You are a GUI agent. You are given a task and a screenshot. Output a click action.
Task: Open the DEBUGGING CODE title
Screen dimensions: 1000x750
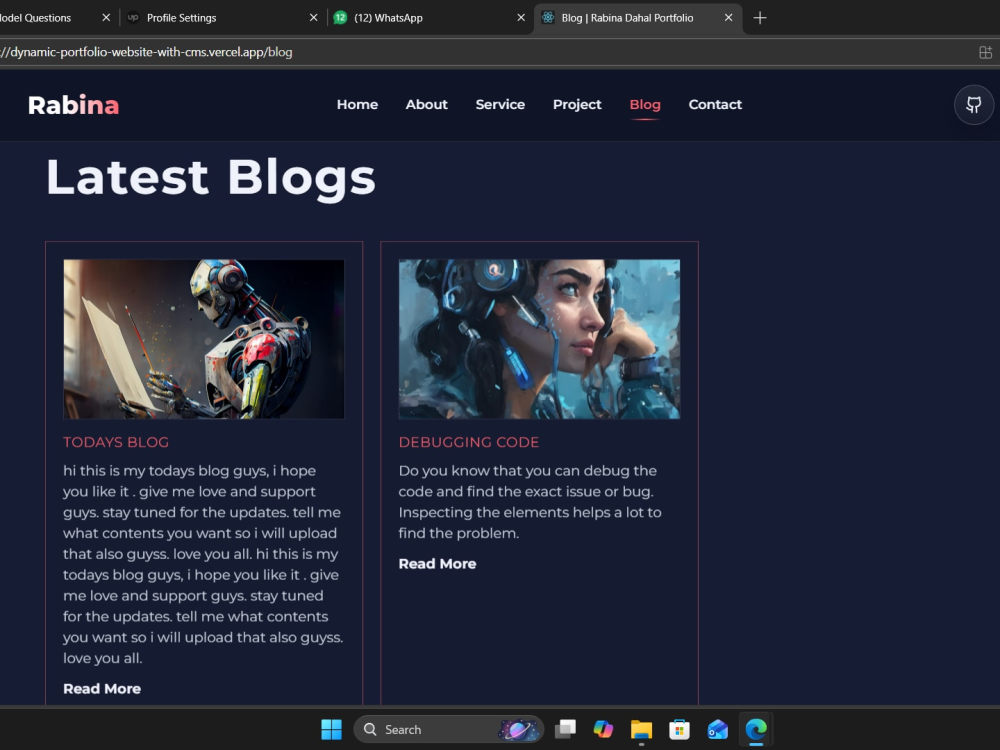pyautogui.click(x=469, y=442)
